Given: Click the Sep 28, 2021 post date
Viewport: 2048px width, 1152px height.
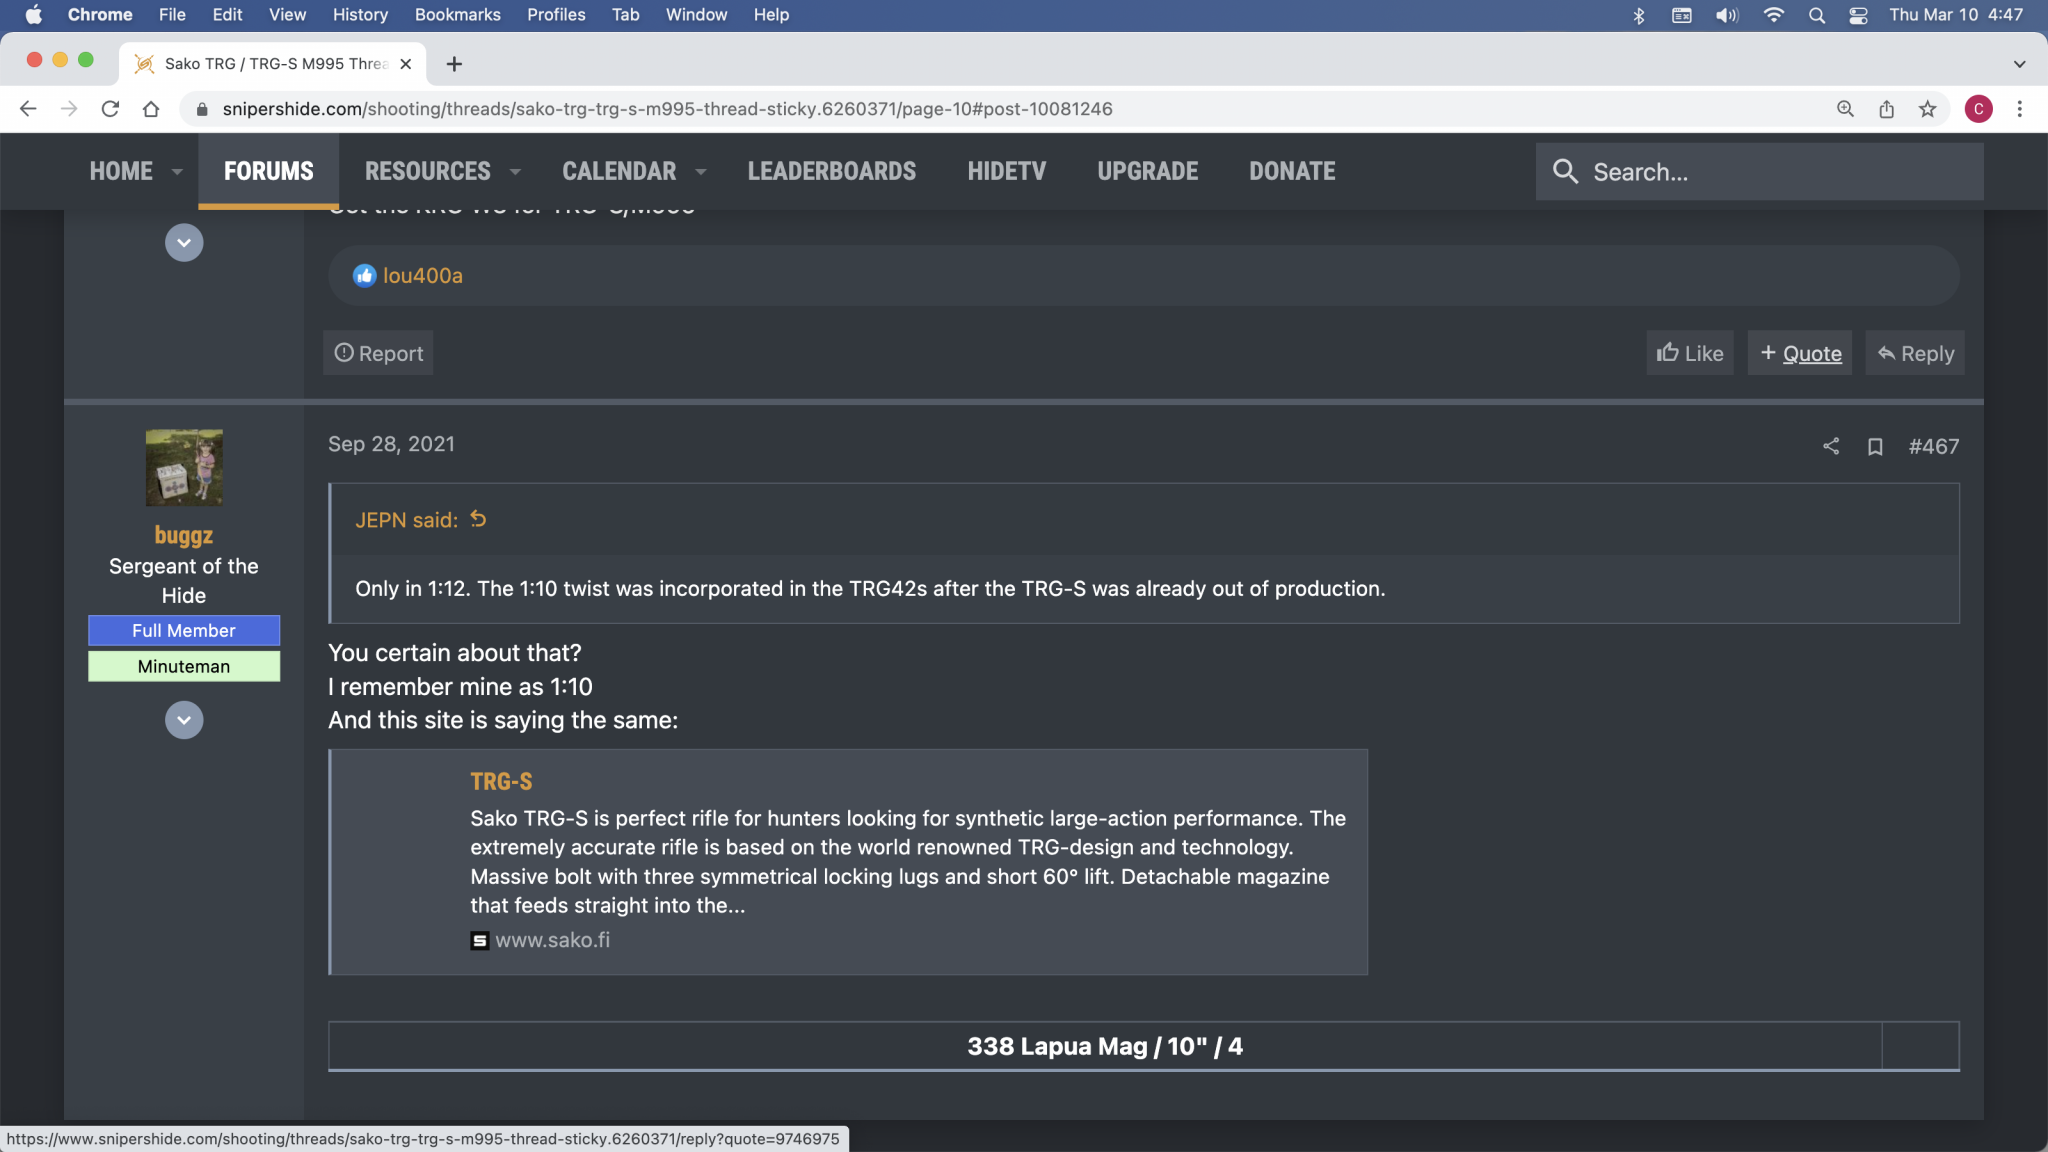Looking at the screenshot, I should tap(391, 444).
